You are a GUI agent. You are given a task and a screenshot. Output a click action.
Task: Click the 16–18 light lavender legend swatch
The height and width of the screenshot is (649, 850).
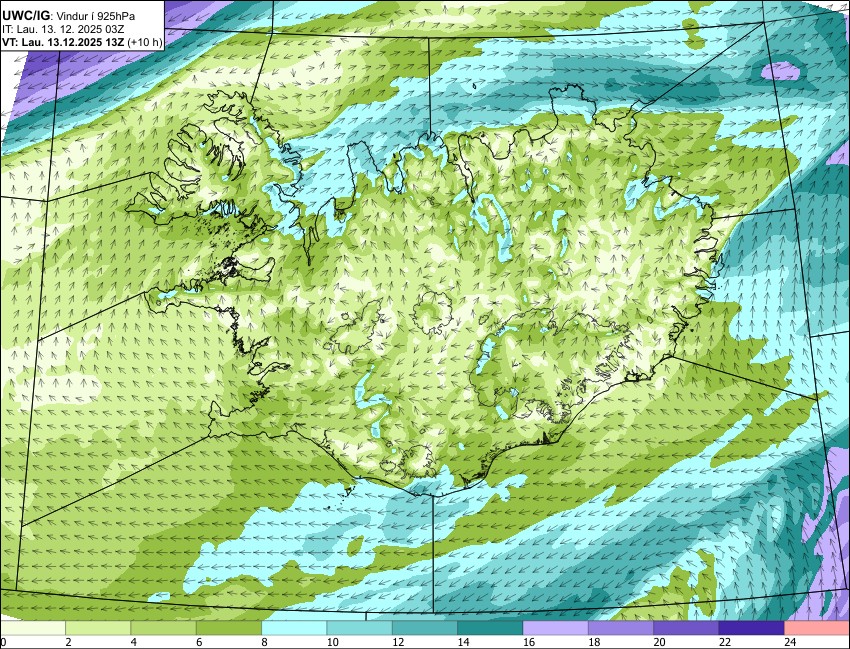[556, 628]
